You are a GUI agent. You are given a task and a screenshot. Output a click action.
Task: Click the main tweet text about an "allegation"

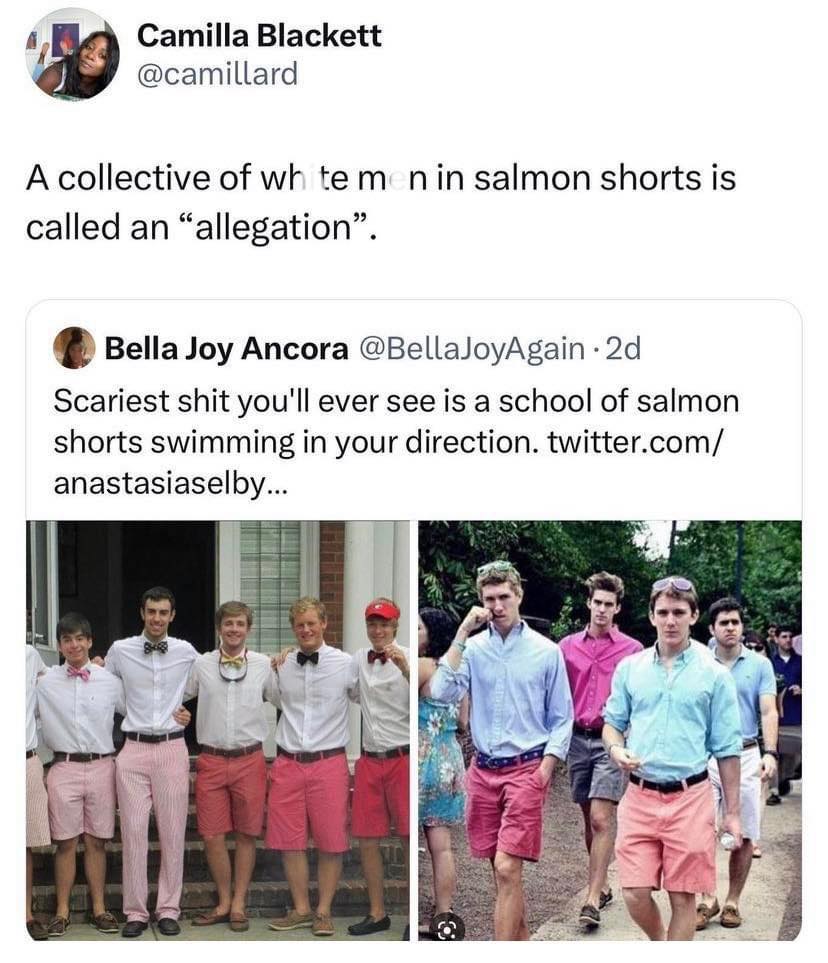tap(380, 202)
